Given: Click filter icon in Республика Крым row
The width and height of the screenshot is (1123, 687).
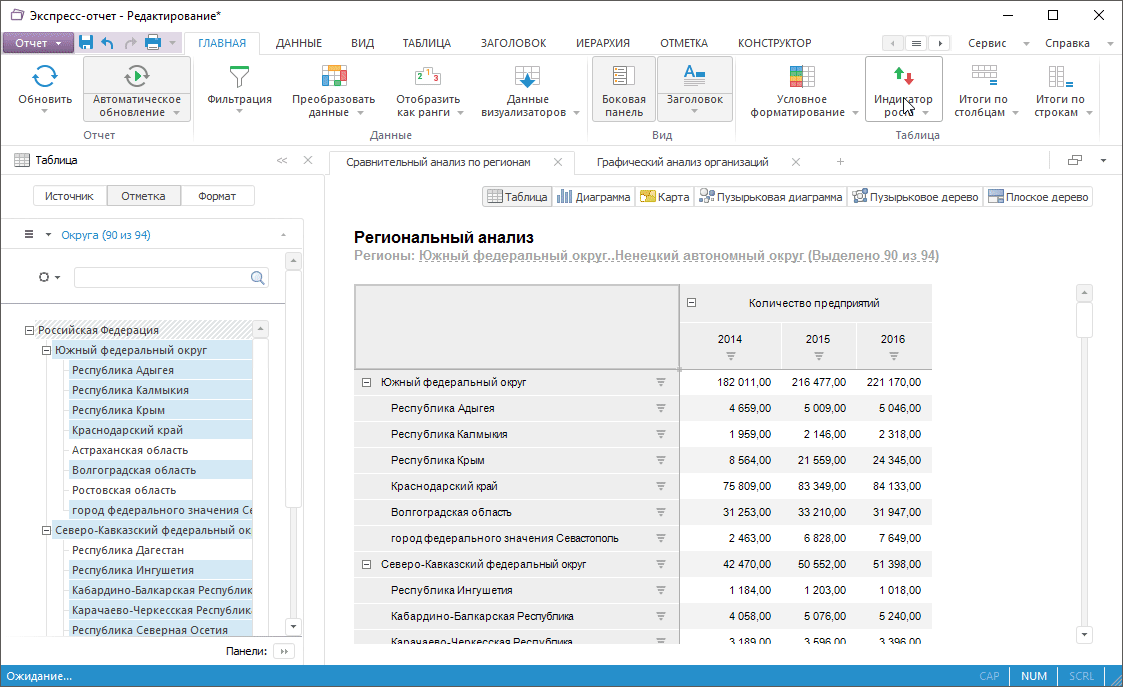Looking at the screenshot, I should pos(660,460).
